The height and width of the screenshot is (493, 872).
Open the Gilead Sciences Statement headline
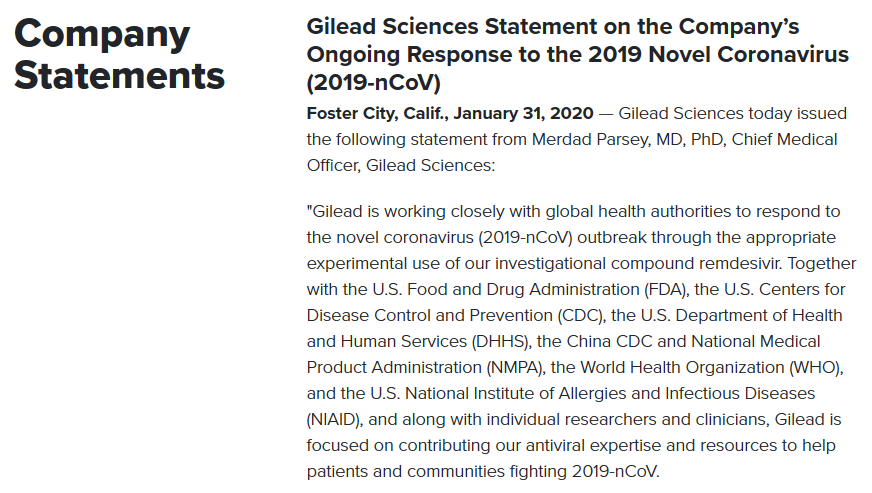pyautogui.click(x=577, y=54)
